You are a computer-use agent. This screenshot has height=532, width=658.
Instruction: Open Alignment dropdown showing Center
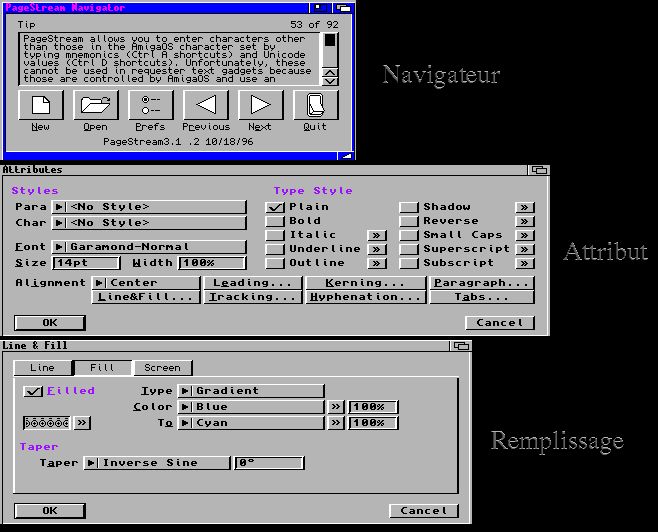tap(146, 283)
